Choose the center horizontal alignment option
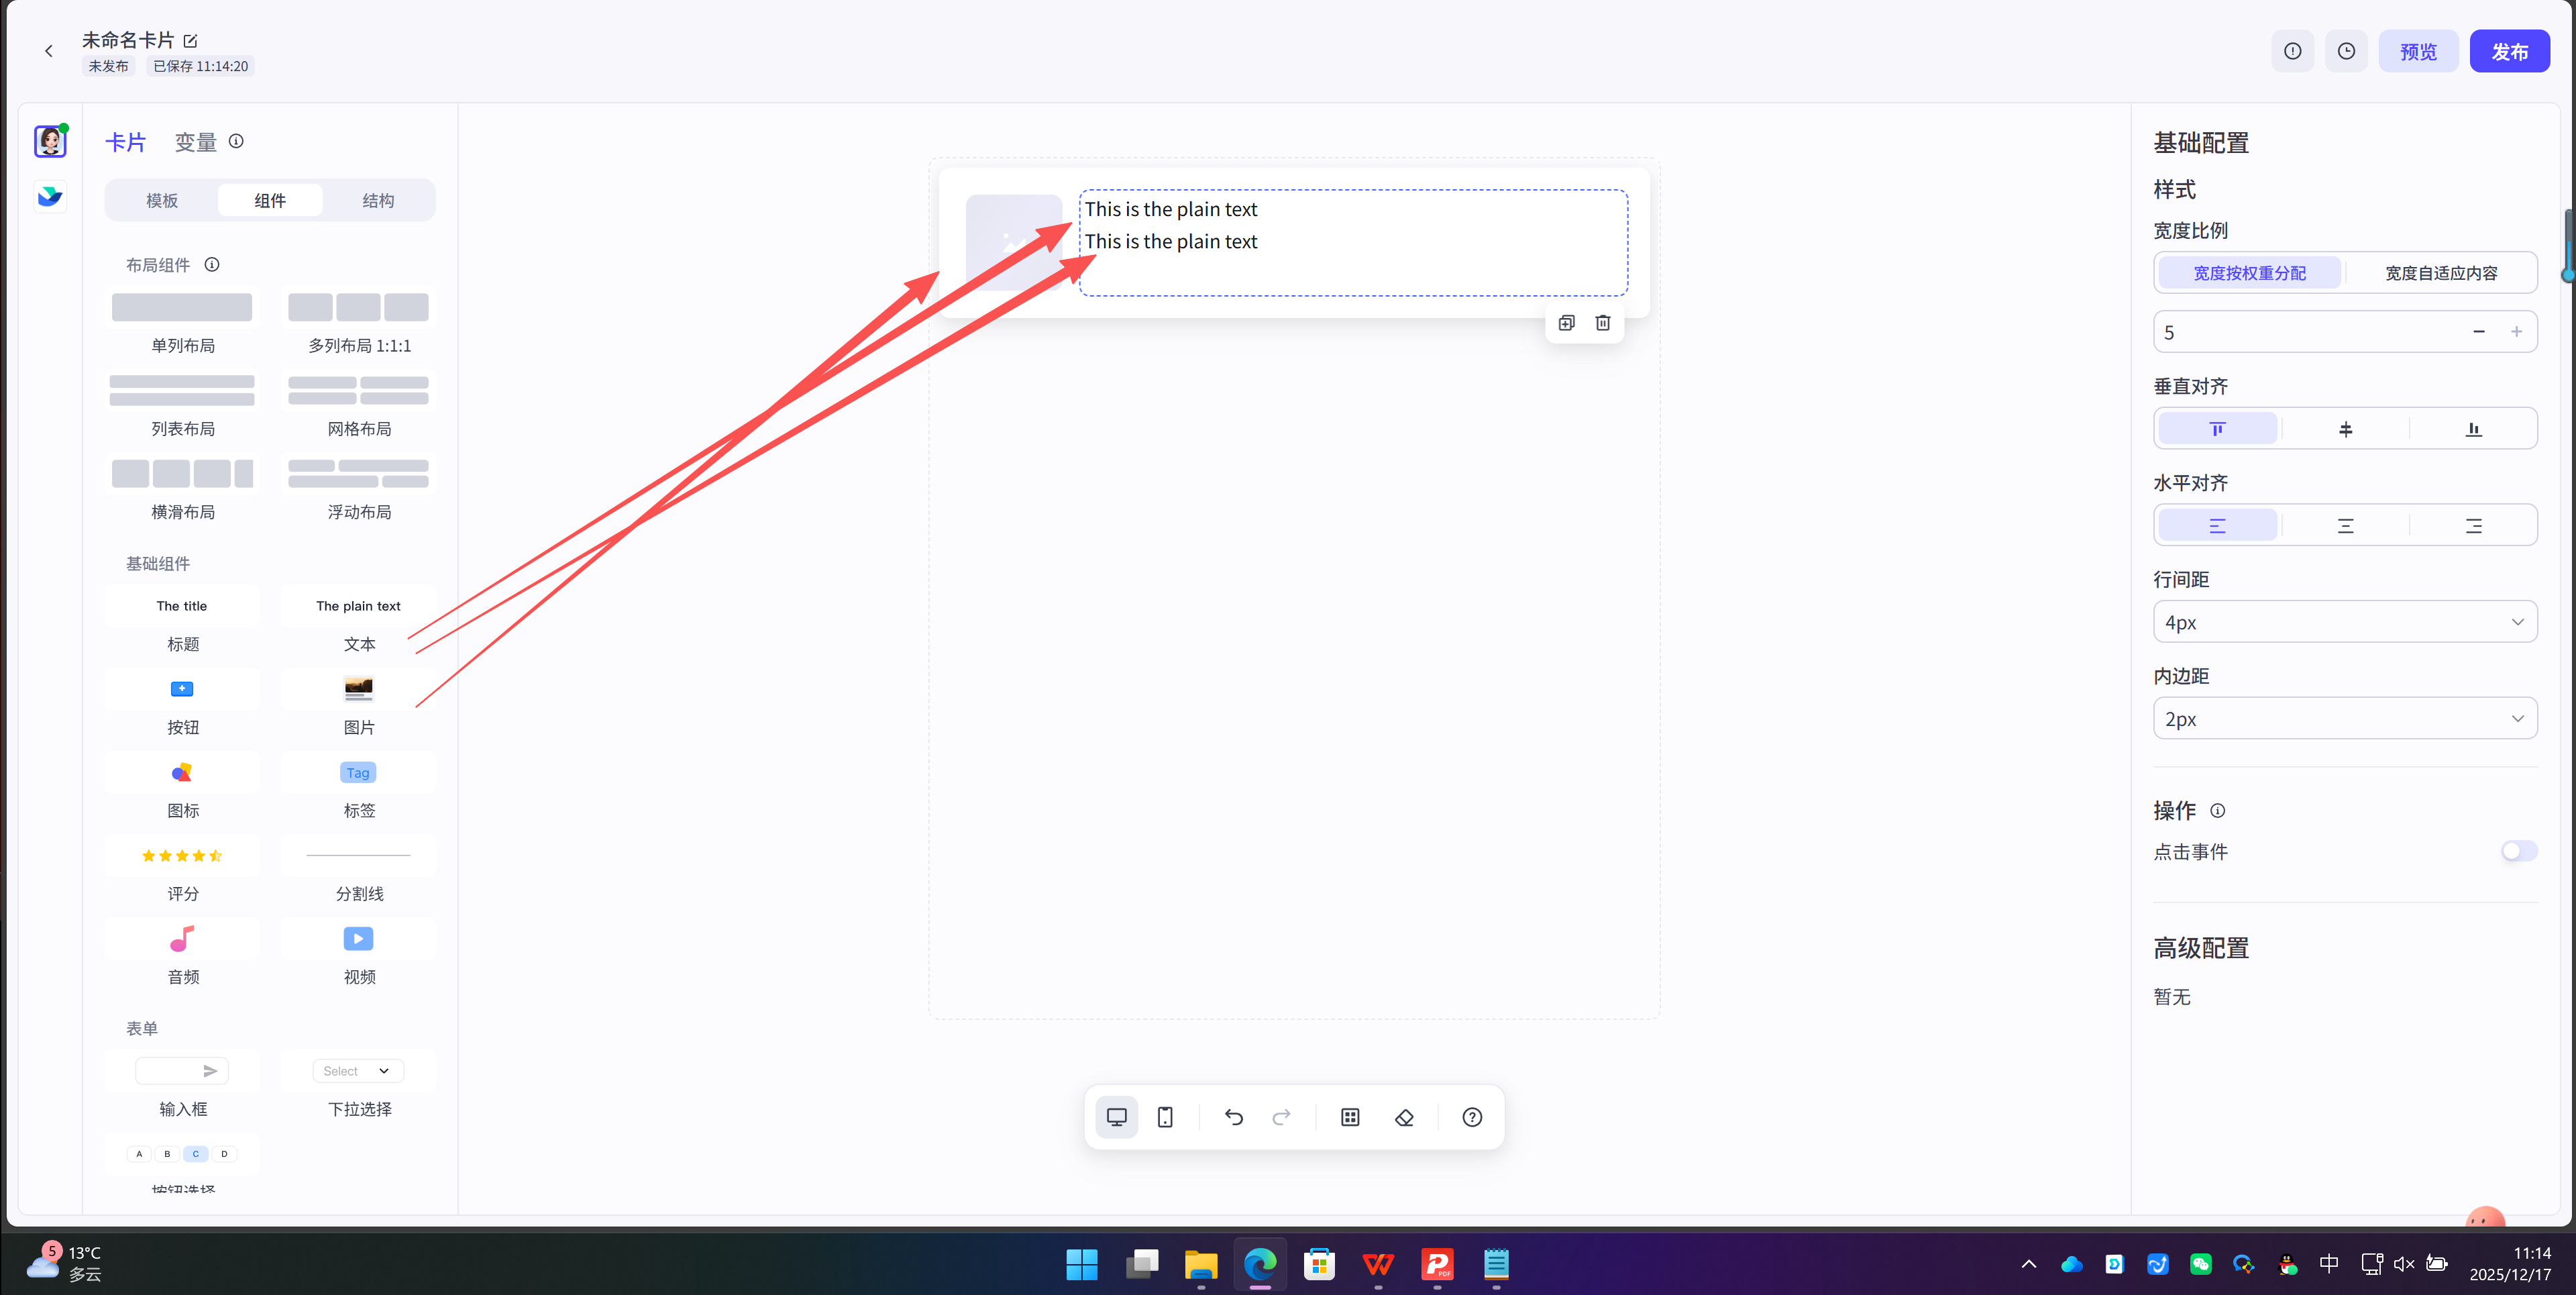This screenshot has height=1295, width=2576. pyautogui.click(x=2345, y=526)
